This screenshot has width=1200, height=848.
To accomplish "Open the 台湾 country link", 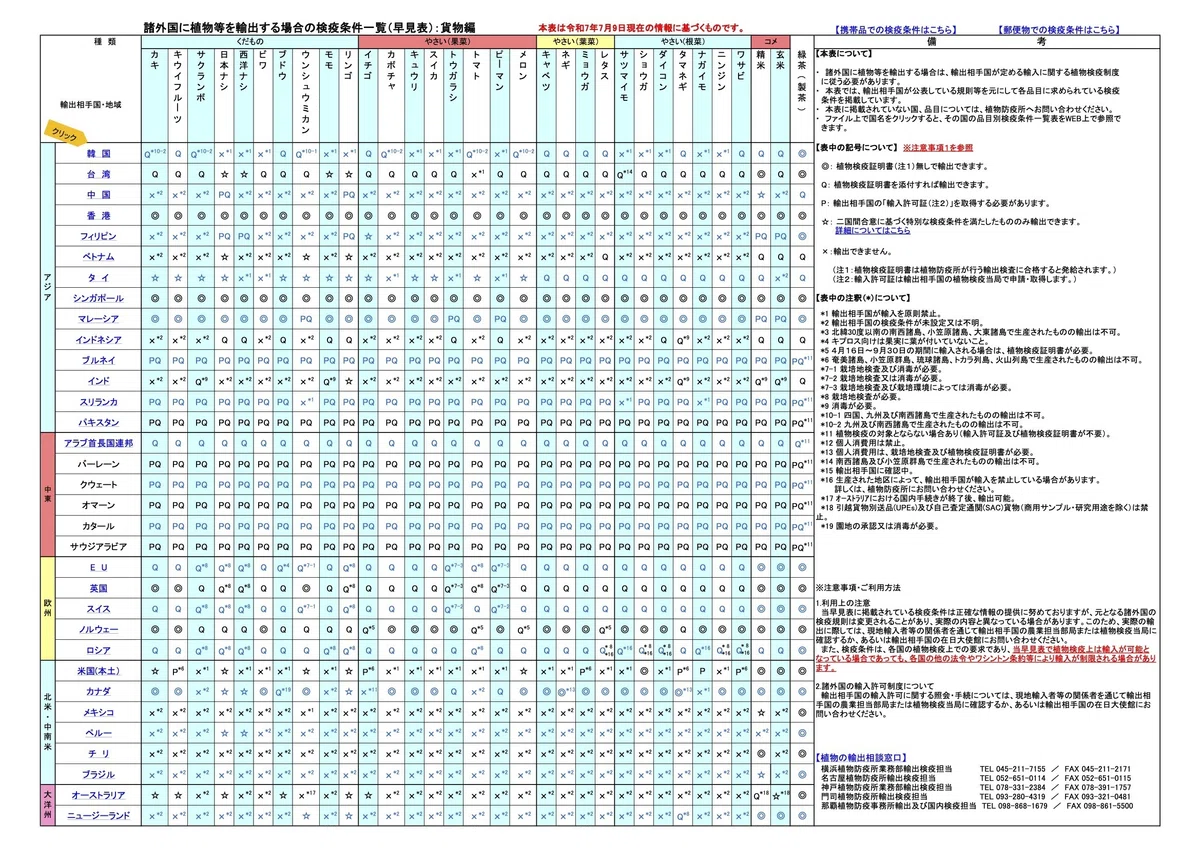I will [98, 174].
